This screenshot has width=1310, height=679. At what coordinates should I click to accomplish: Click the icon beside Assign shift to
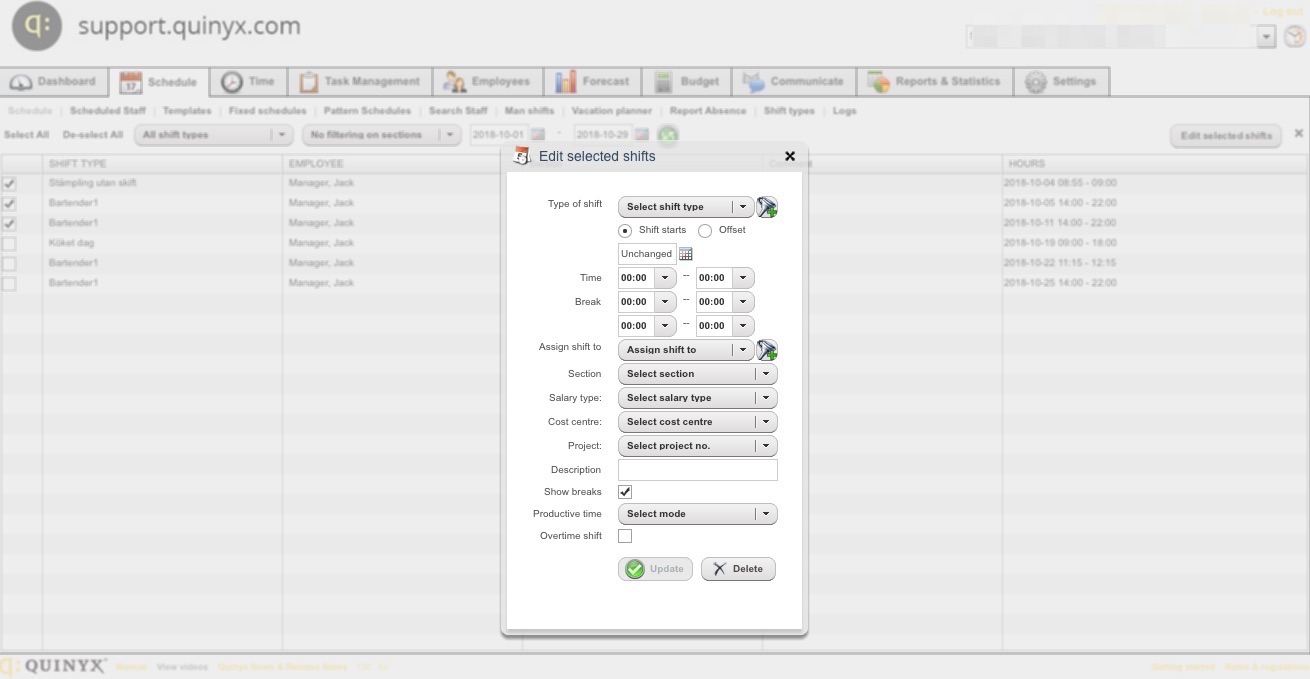point(767,350)
